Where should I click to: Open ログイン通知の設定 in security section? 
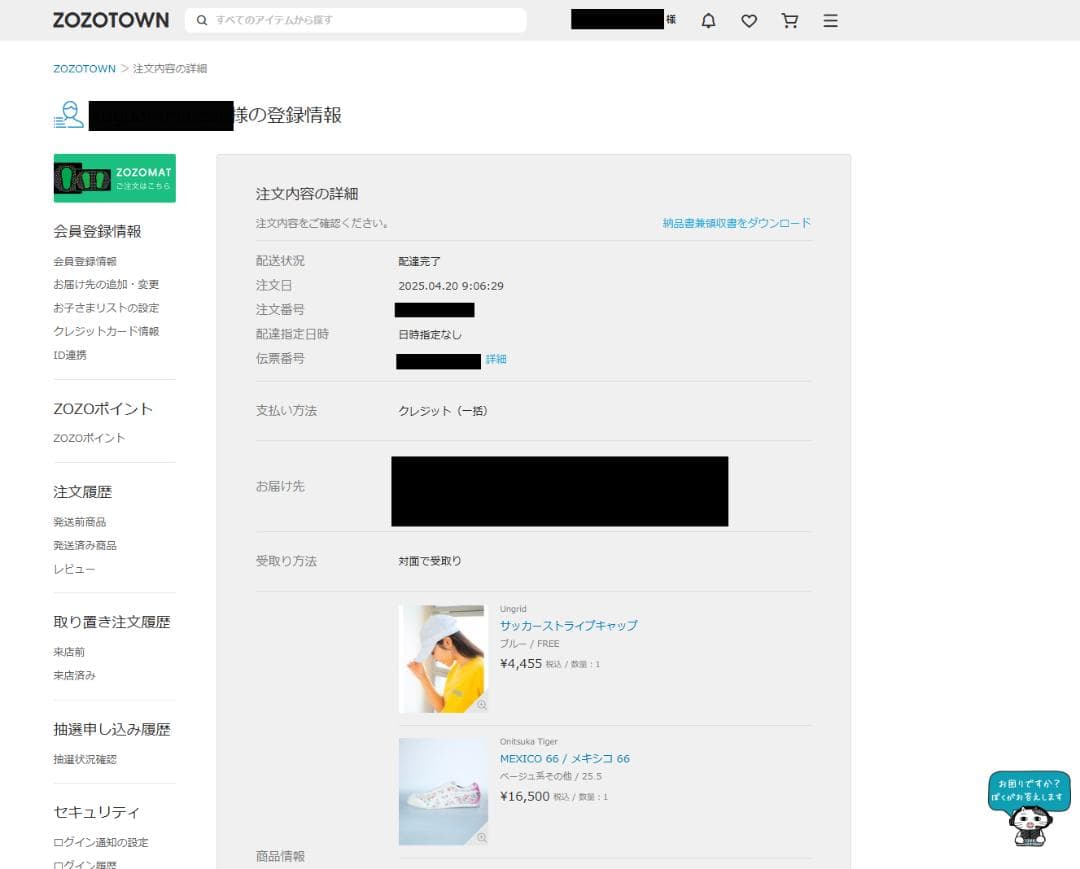click(100, 842)
